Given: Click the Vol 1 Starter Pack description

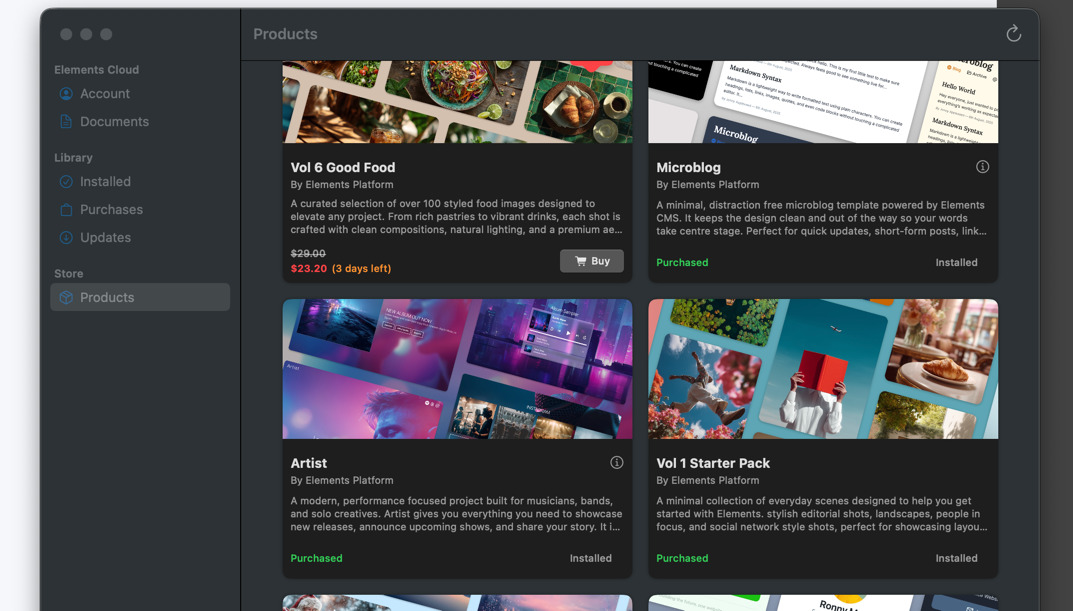Looking at the screenshot, I should [822, 514].
